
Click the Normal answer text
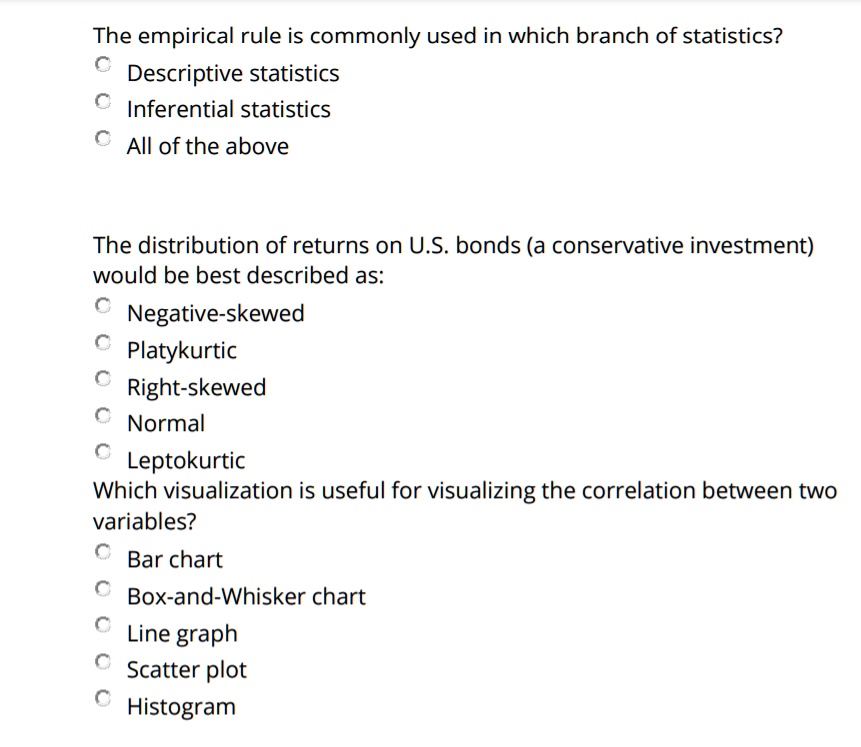pyautogui.click(x=165, y=424)
